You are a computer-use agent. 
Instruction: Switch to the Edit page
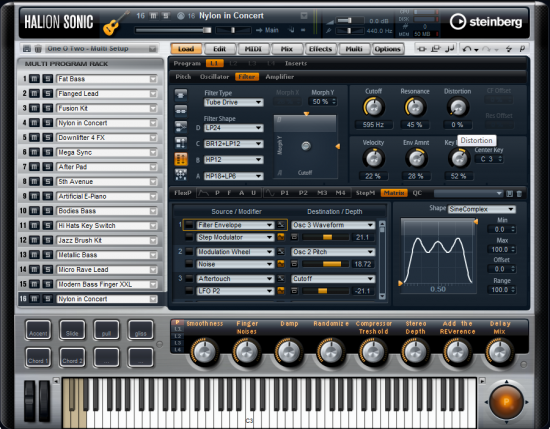point(220,49)
